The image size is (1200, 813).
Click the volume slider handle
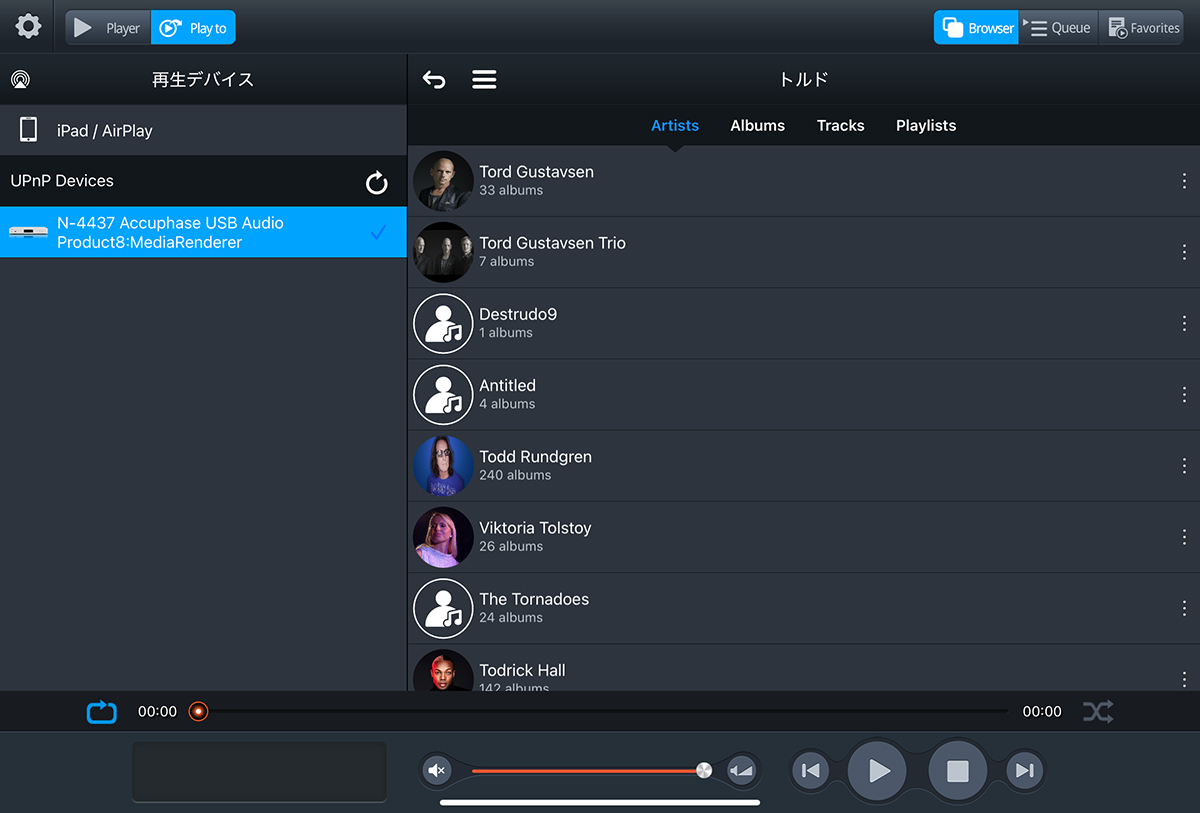coord(704,770)
